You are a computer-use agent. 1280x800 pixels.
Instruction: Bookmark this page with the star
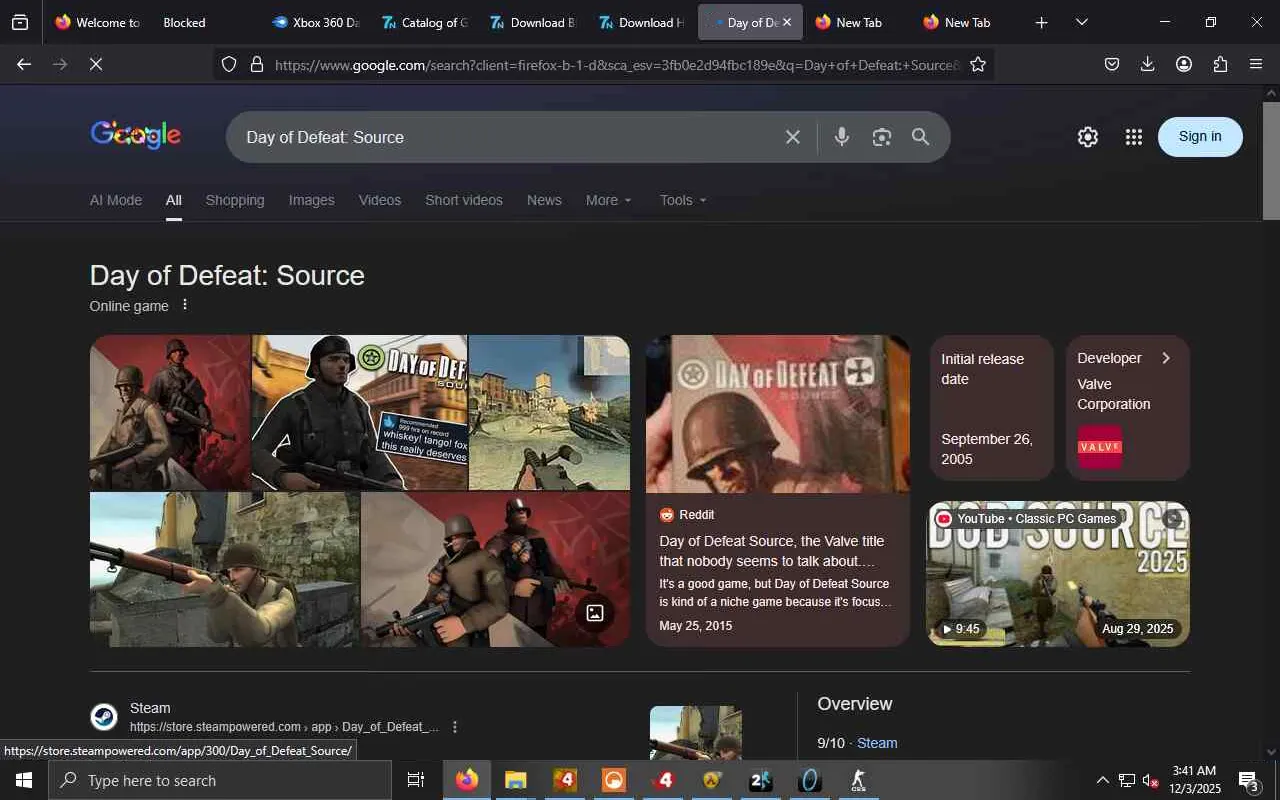978,64
